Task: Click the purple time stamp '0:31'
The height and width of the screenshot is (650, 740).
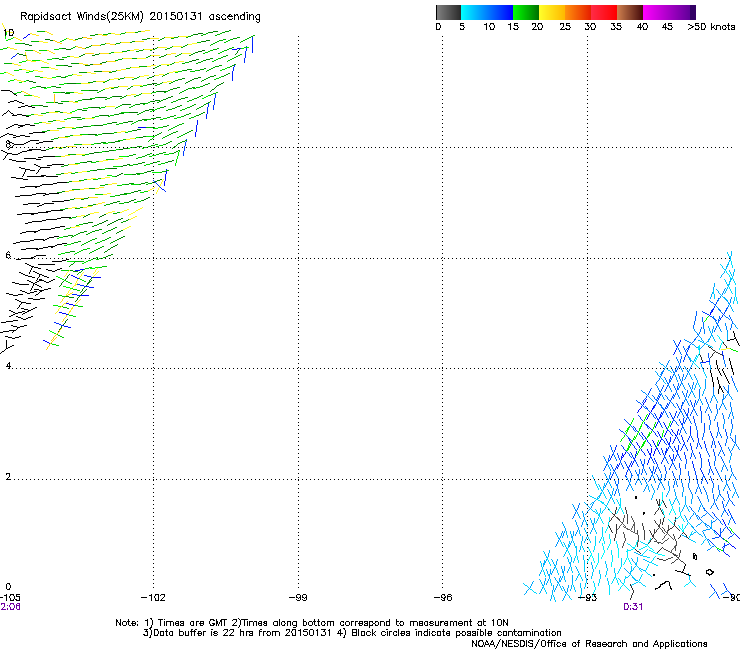Action: tap(633, 607)
